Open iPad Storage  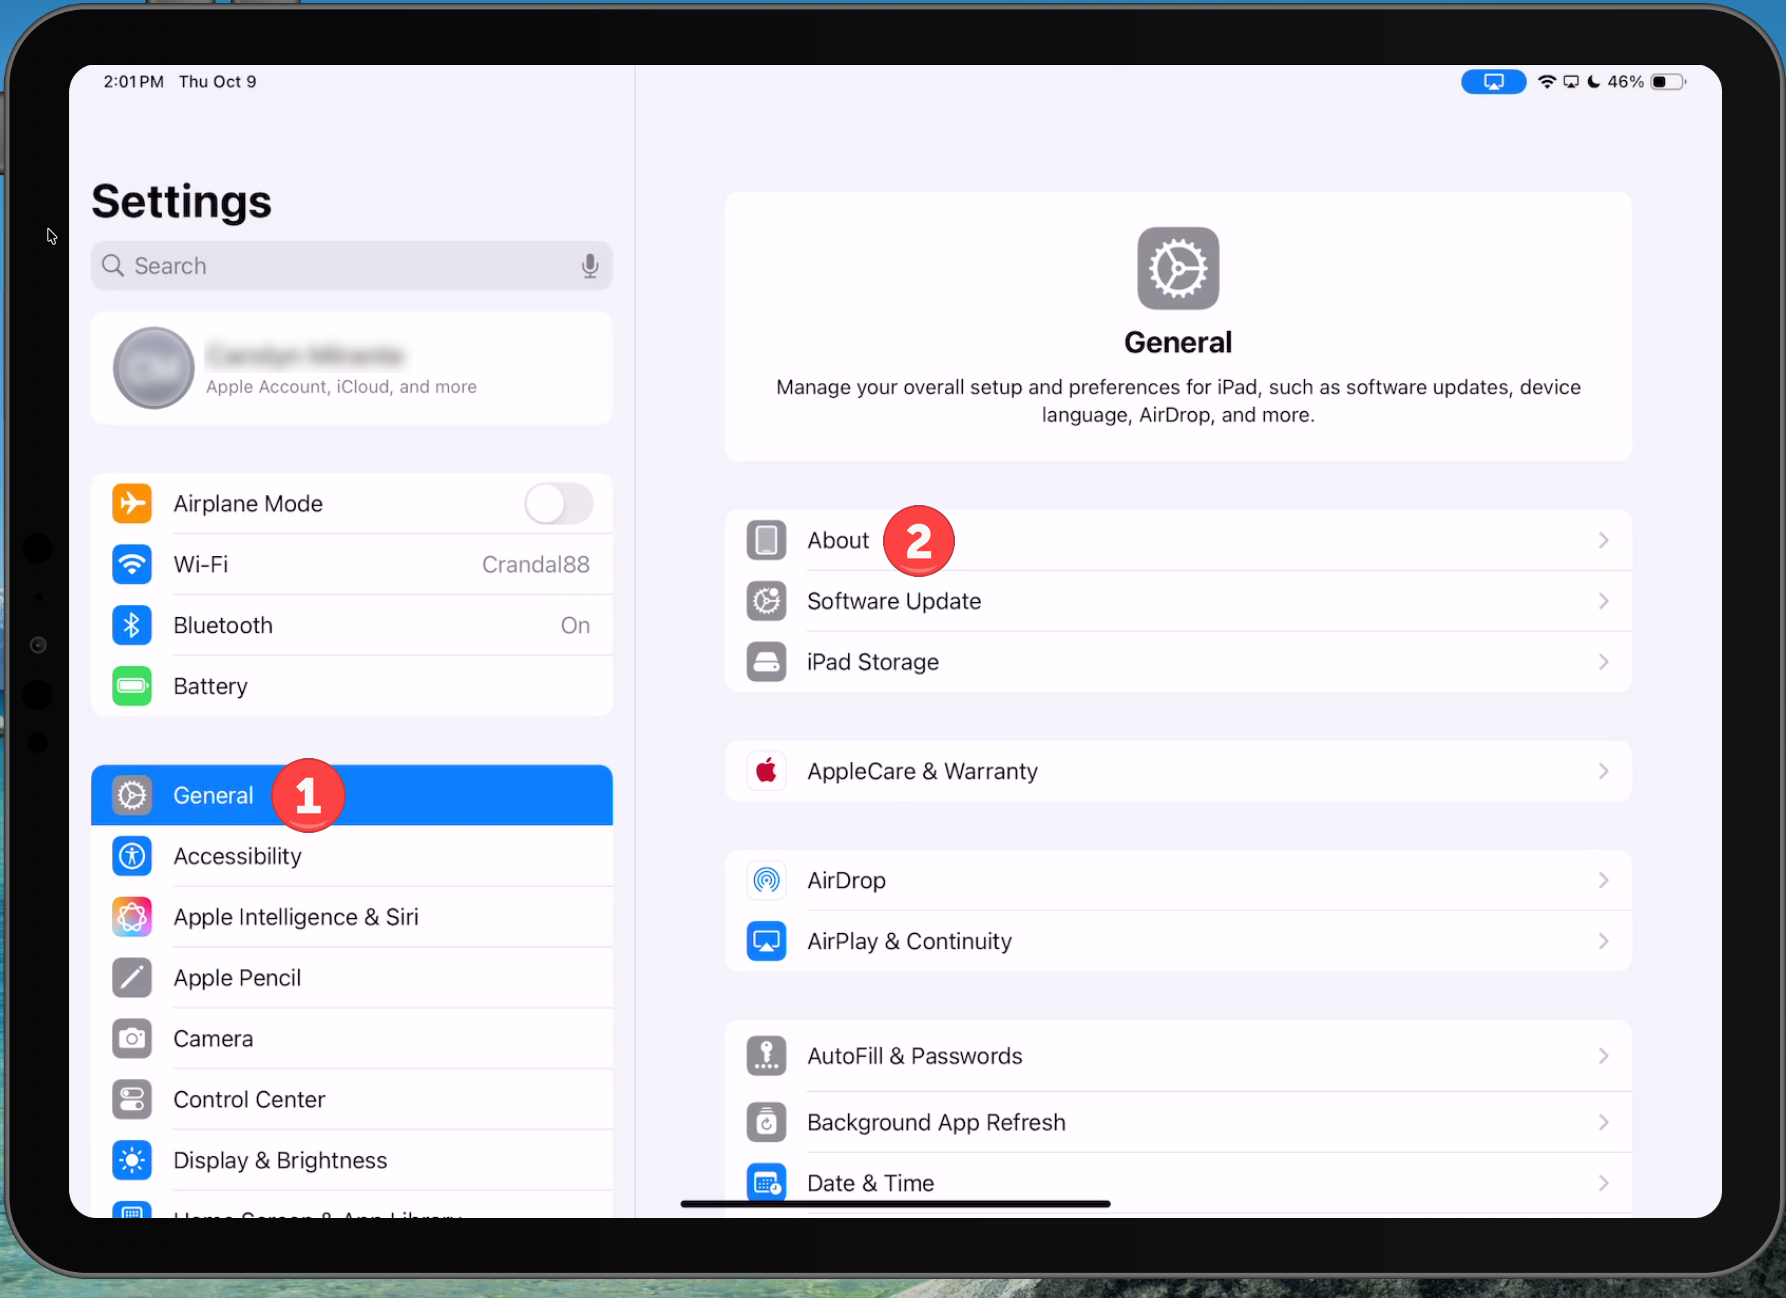(x=1178, y=662)
